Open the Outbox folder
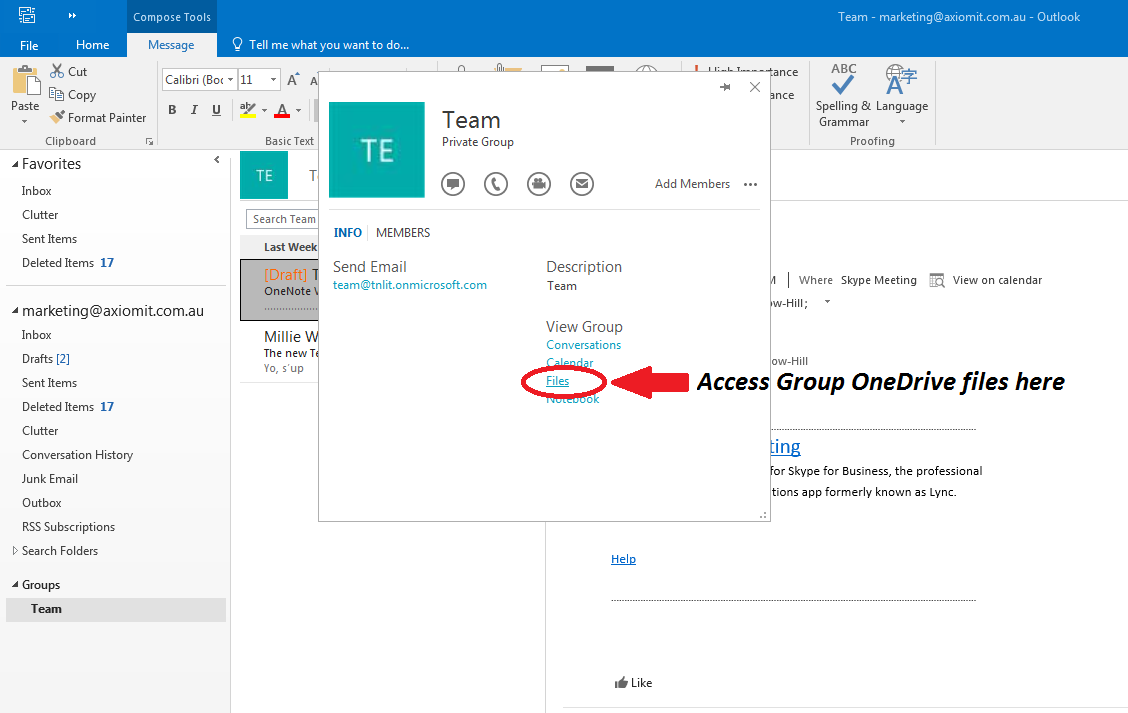The width and height of the screenshot is (1128, 713). click(42, 503)
